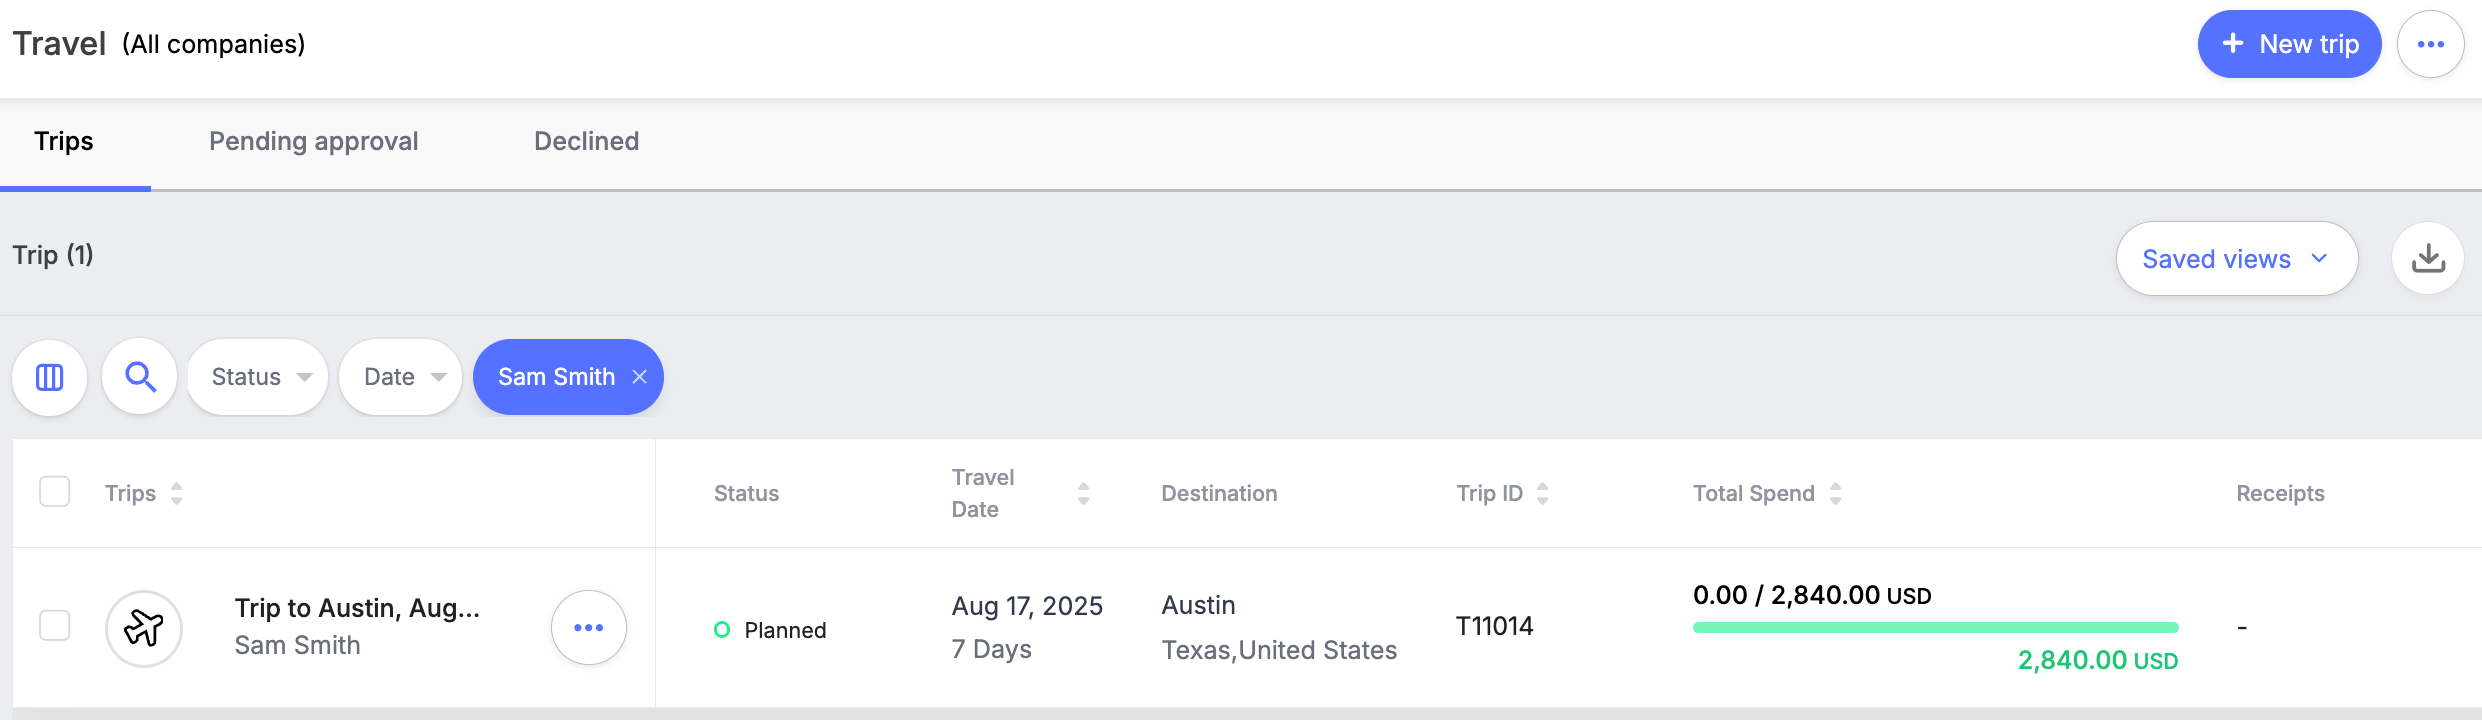Select all trips header checkbox
This screenshot has width=2482, height=720.
click(x=55, y=492)
